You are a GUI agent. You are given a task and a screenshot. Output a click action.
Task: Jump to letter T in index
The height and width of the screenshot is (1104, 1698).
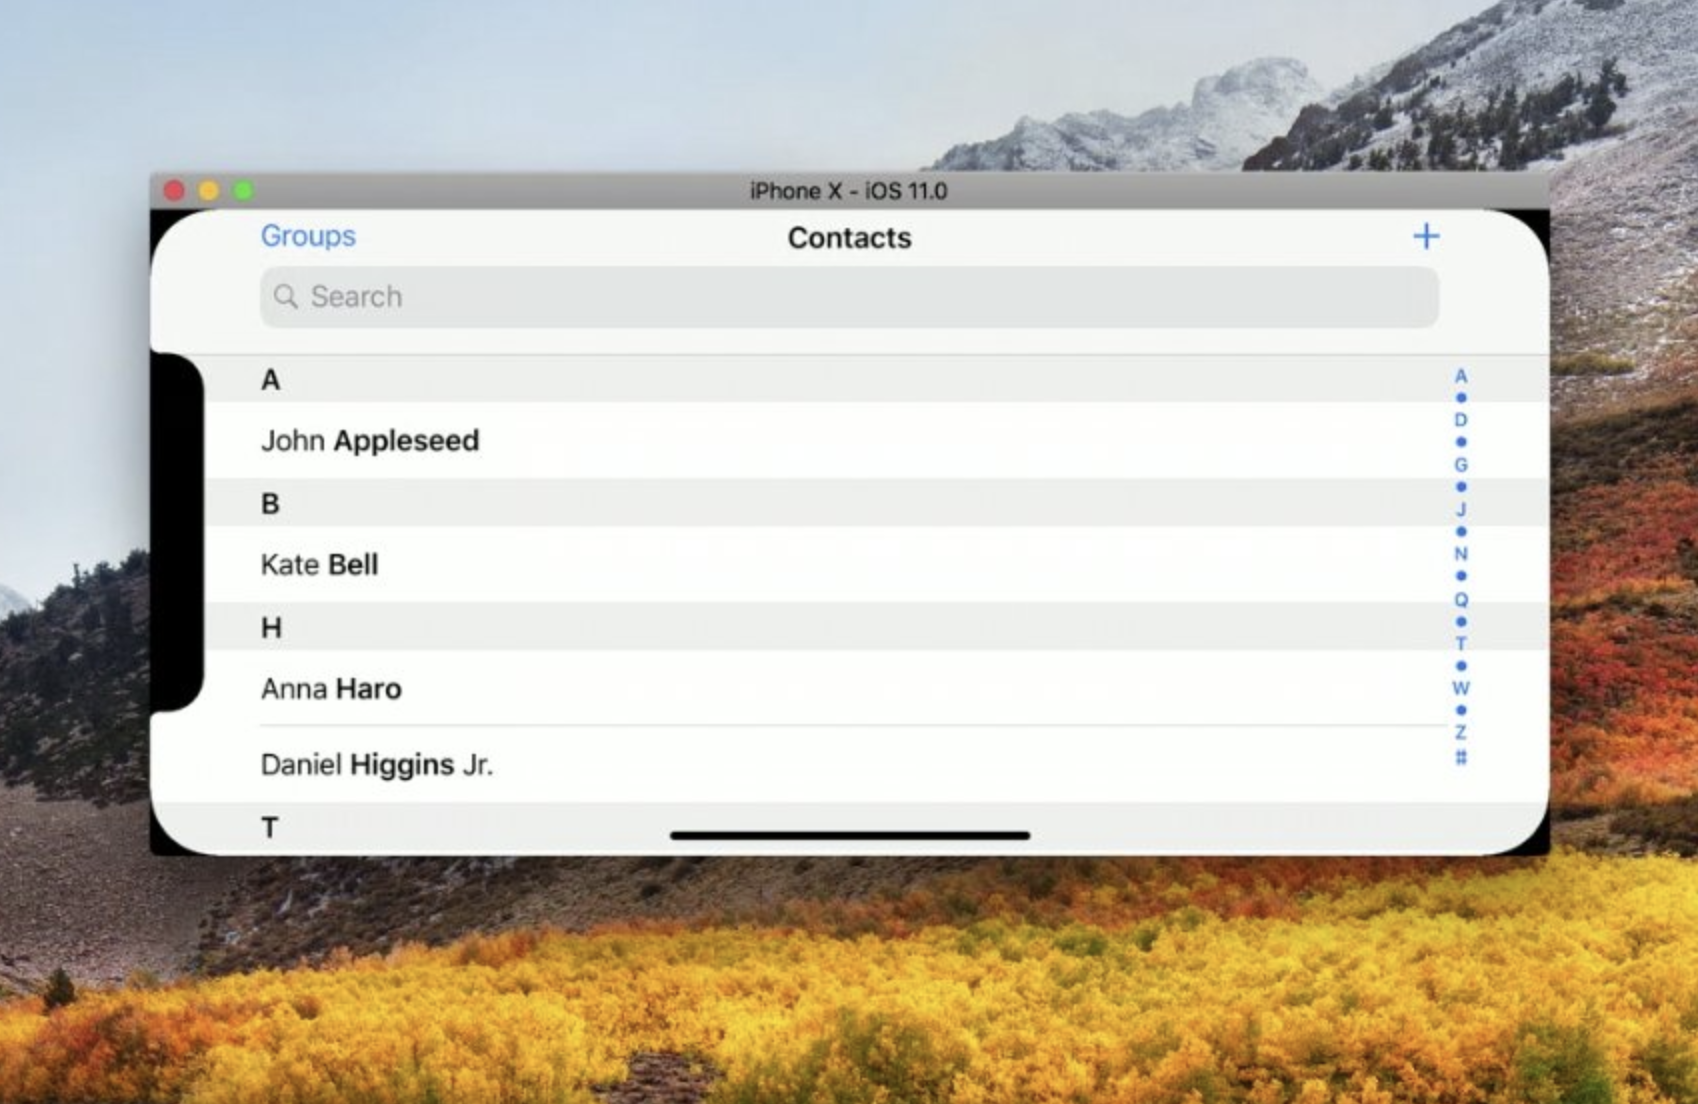[x=1461, y=644]
